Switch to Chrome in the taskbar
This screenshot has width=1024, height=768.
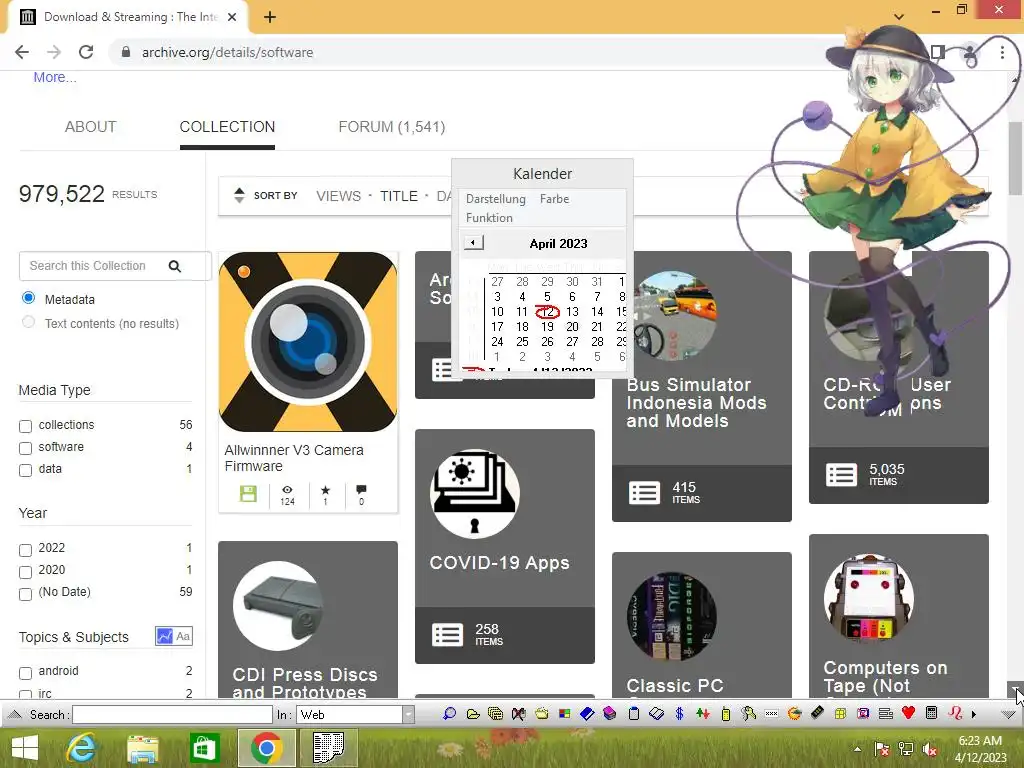click(265, 748)
